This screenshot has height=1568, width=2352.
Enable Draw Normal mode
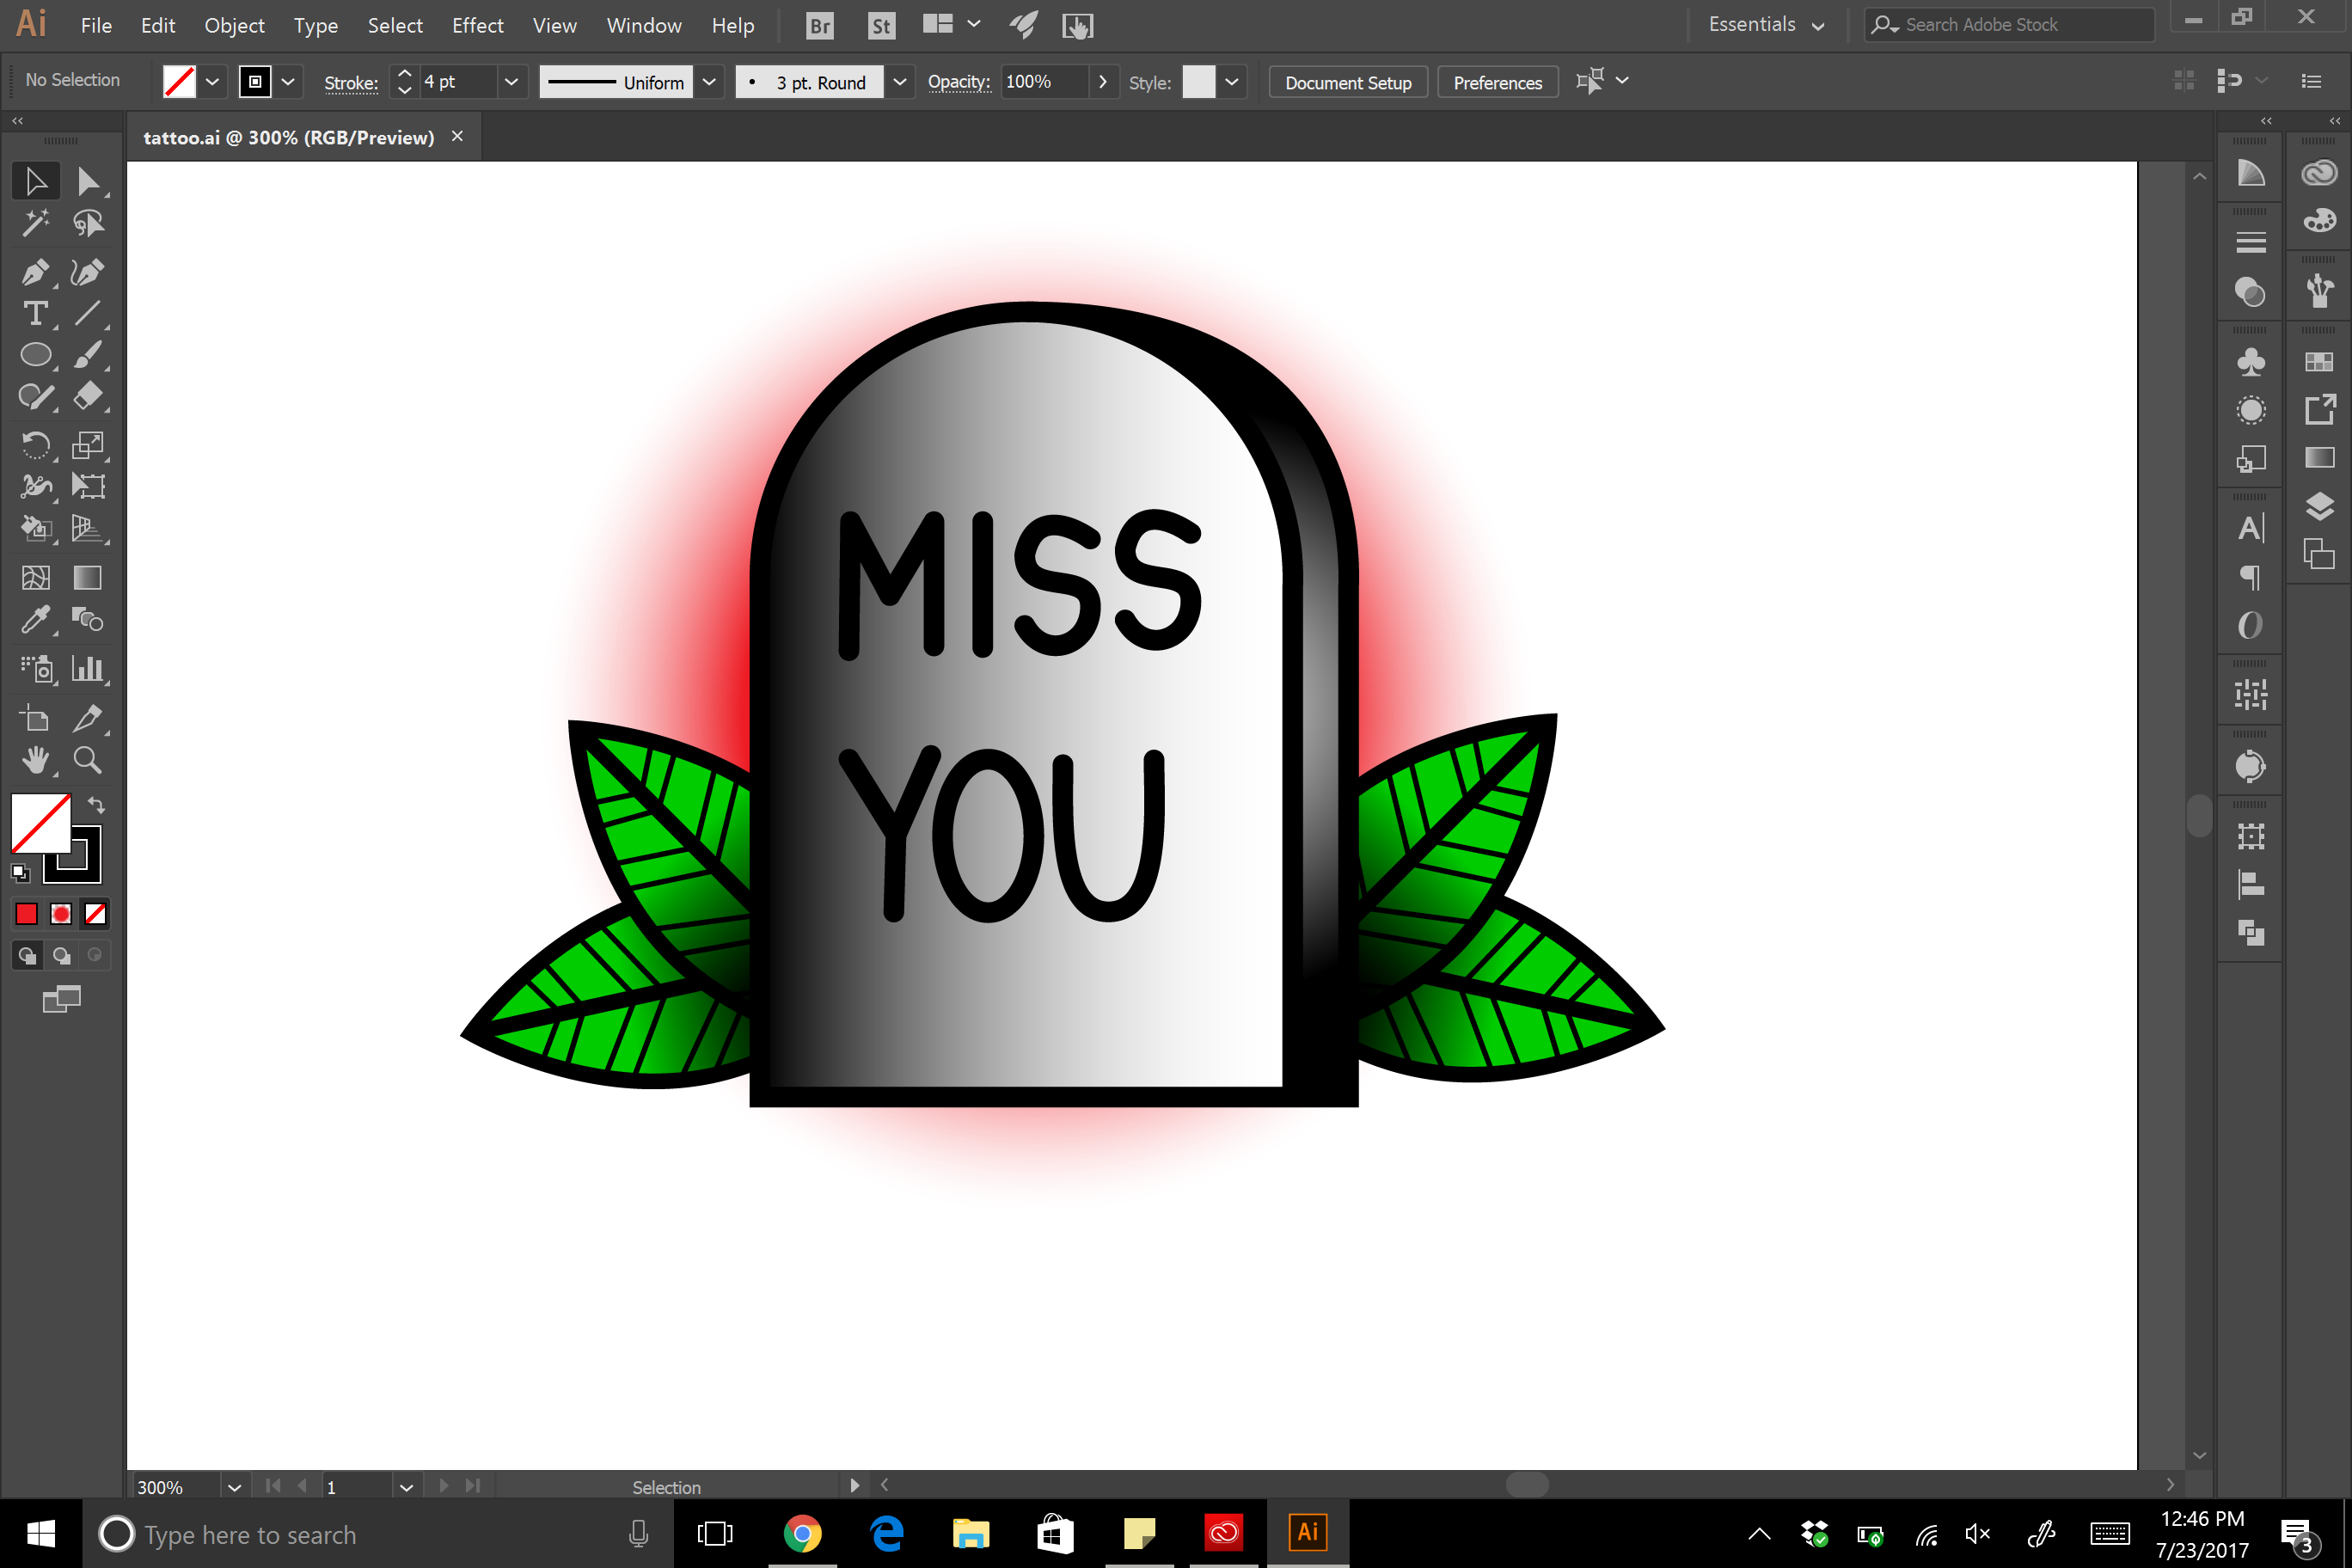[x=27, y=956]
